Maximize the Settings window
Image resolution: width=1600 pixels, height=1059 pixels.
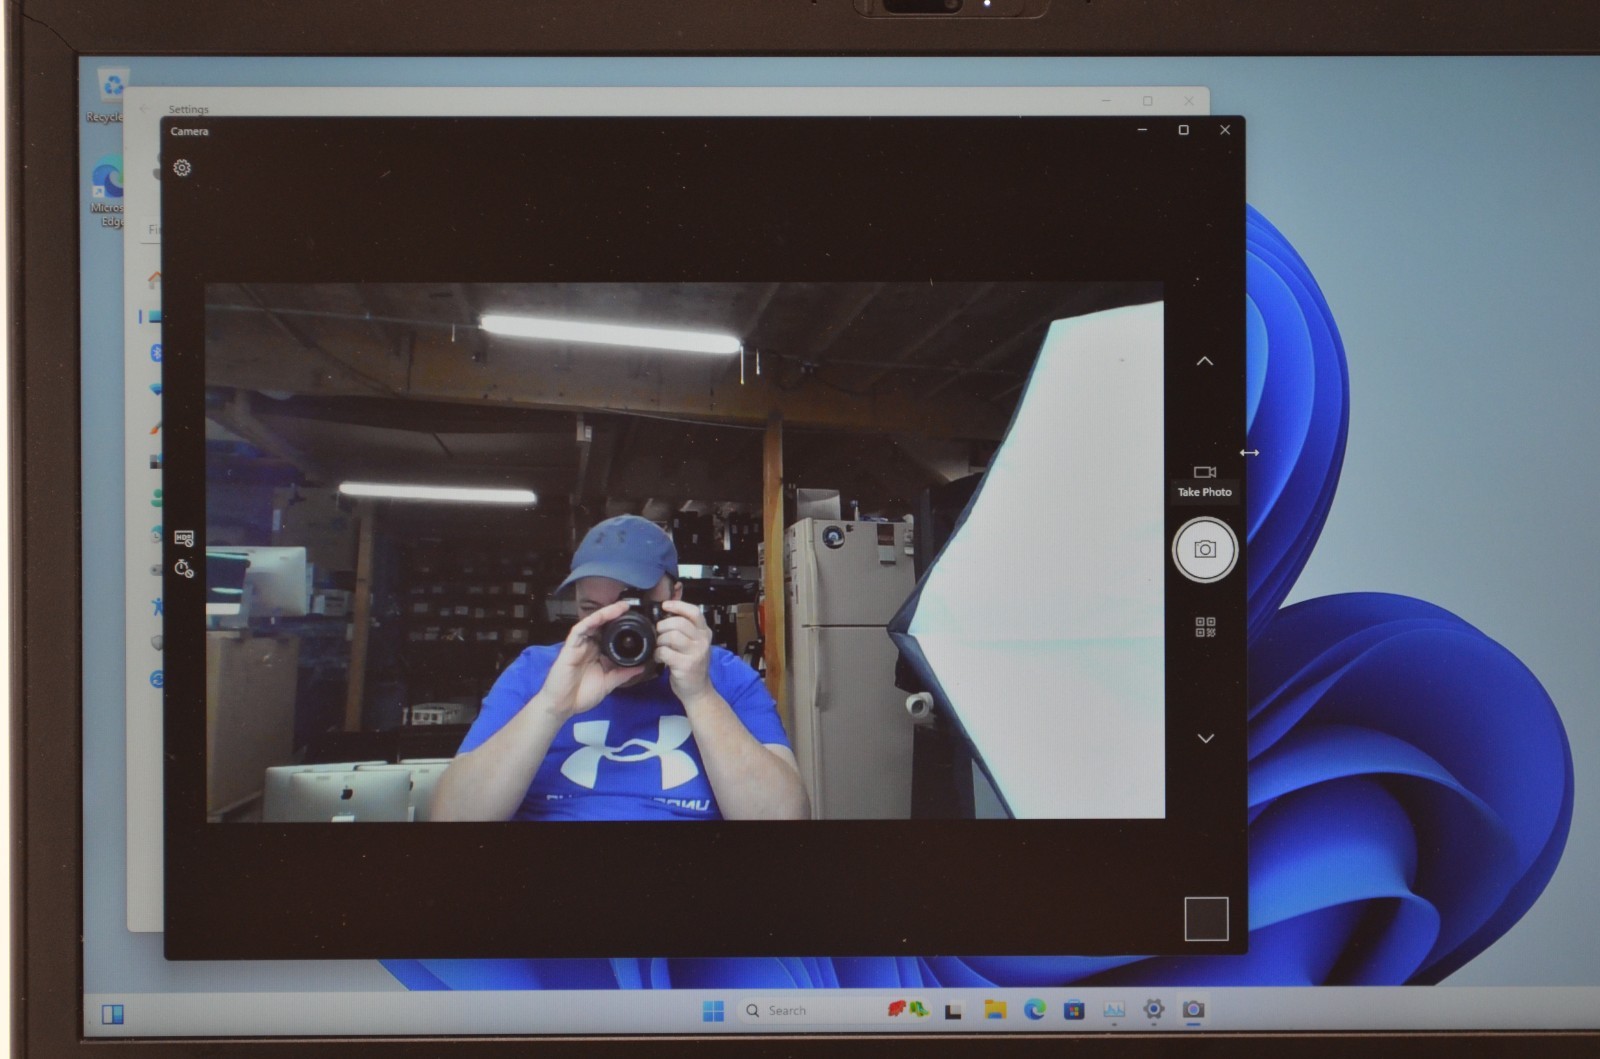pyautogui.click(x=1147, y=101)
